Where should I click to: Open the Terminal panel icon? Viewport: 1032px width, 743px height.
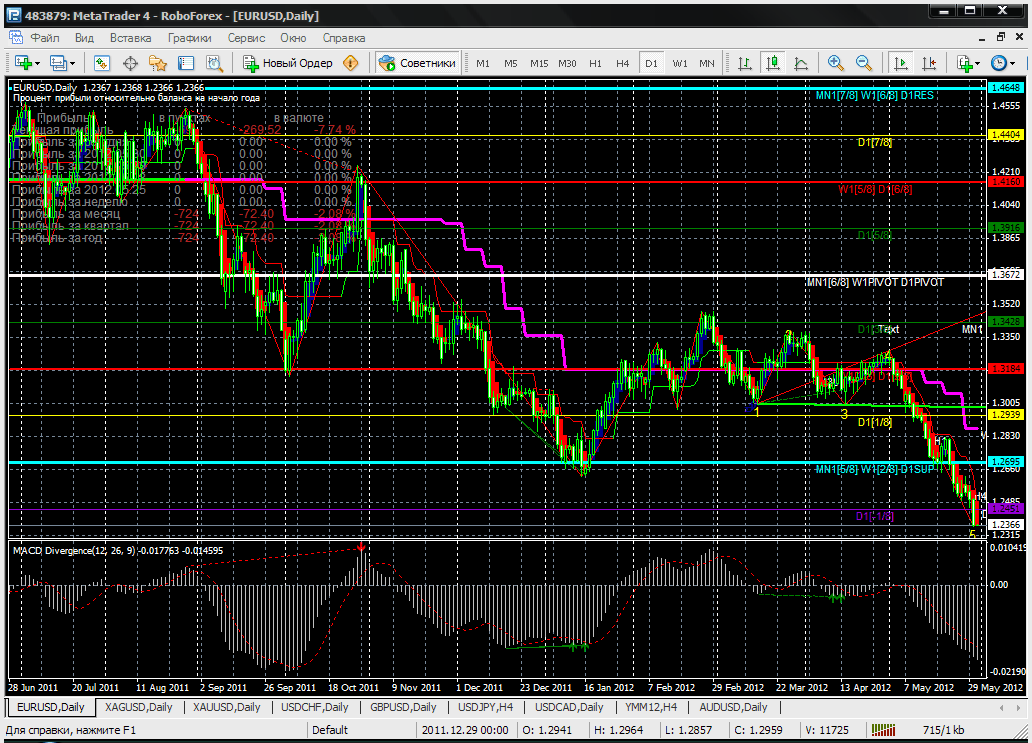pos(184,63)
